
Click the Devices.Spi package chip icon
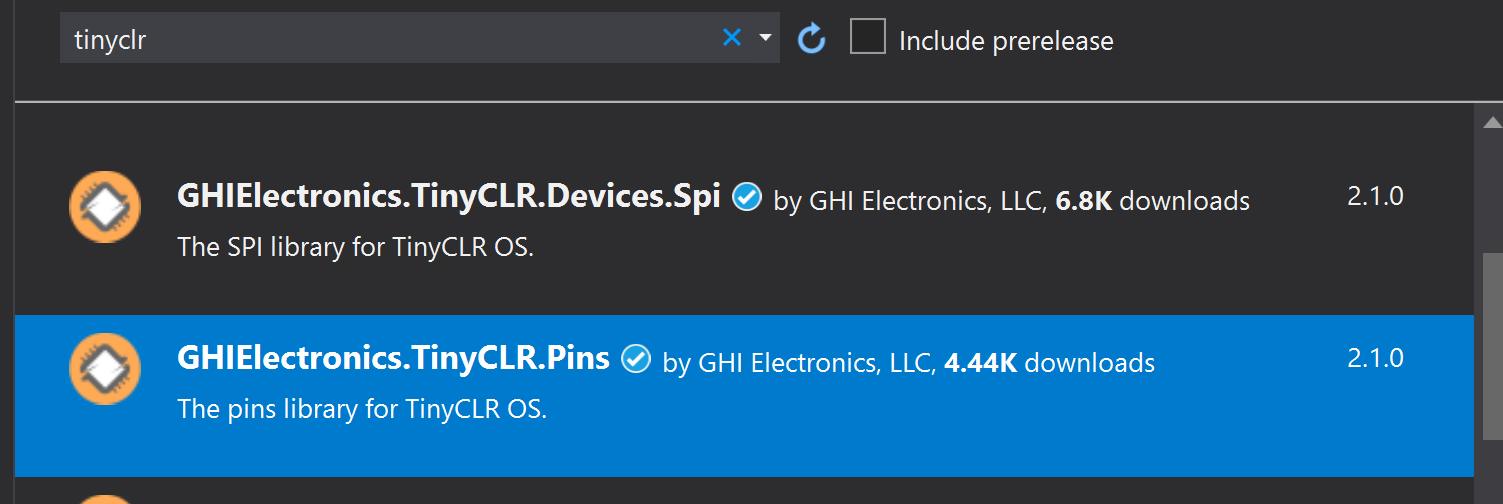(x=105, y=207)
